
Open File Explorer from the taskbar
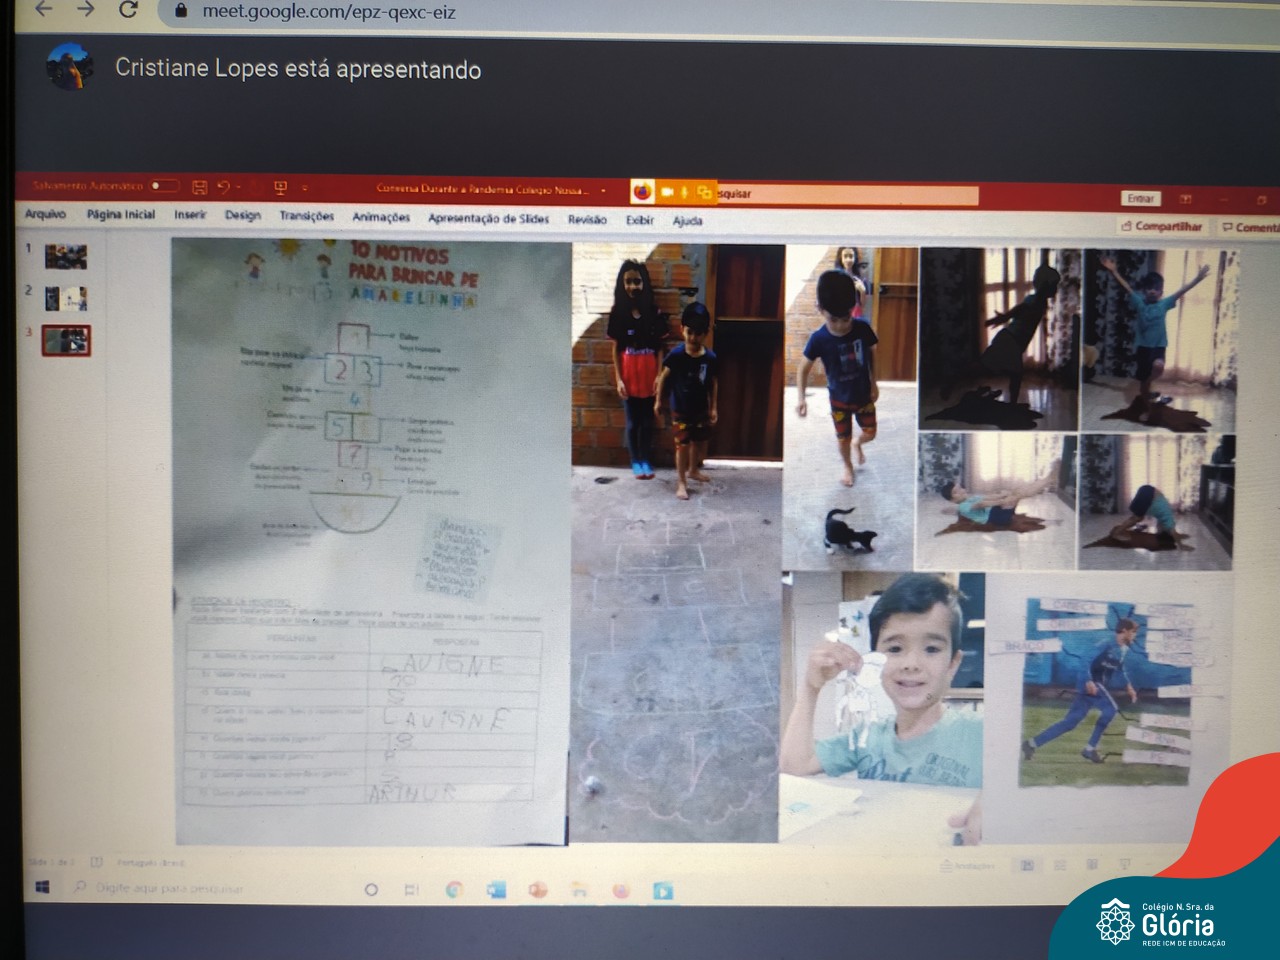coord(579,890)
